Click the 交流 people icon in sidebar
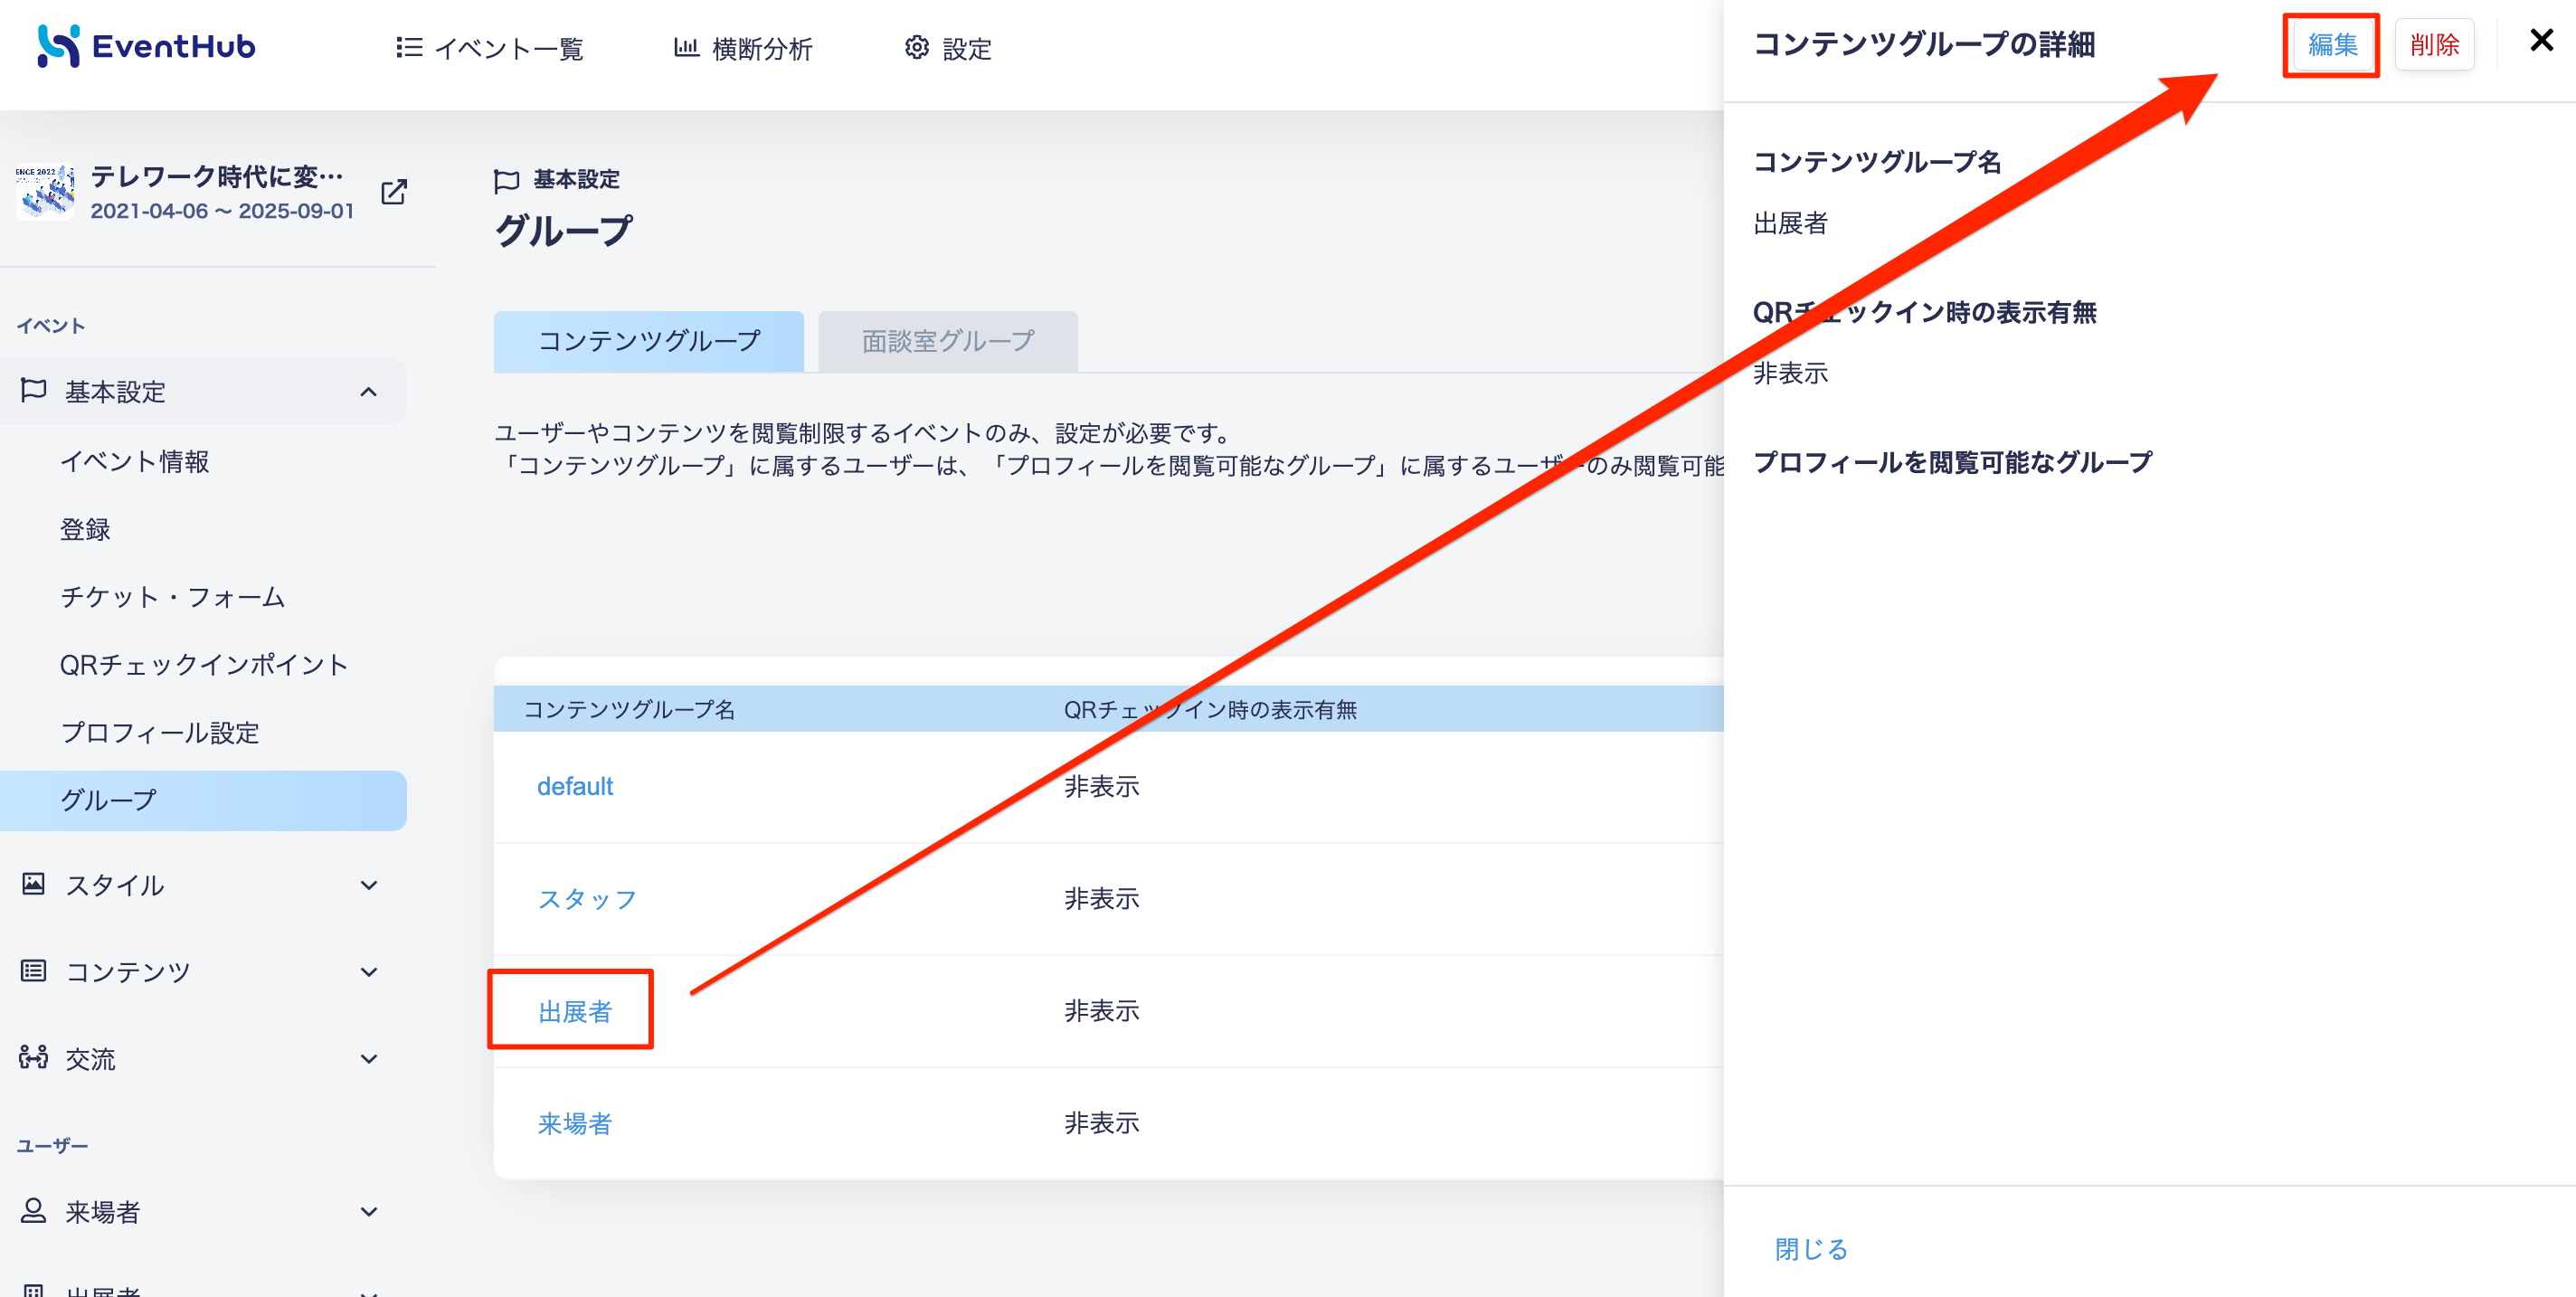The width and height of the screenshot is (2576, 1297). click(x=33, y=1057)
